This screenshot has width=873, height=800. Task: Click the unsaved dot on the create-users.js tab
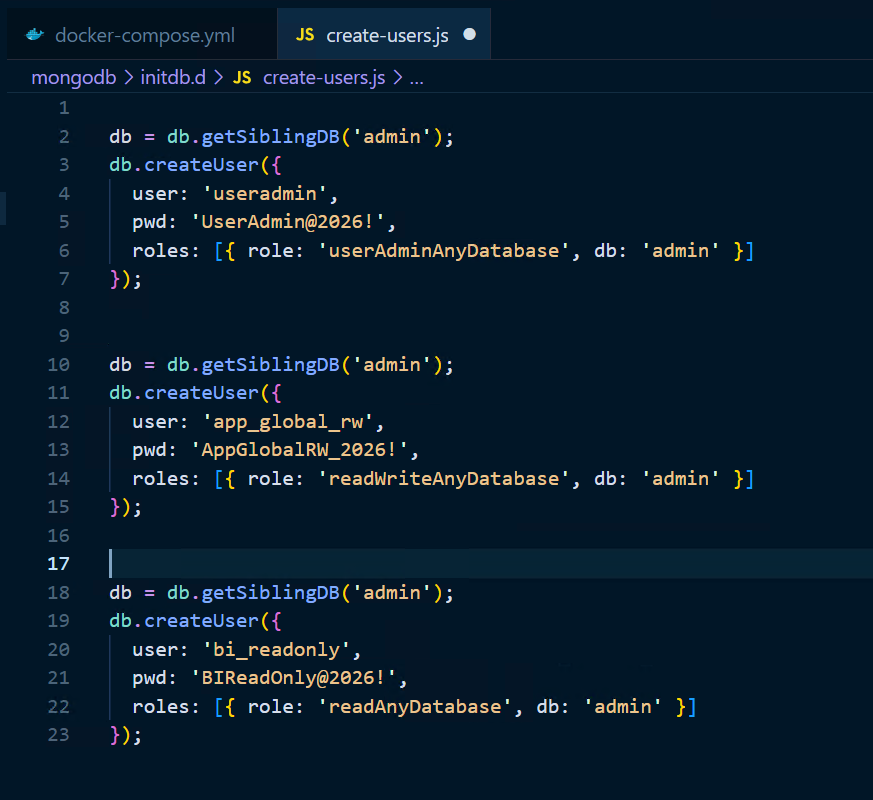point(470,35)
